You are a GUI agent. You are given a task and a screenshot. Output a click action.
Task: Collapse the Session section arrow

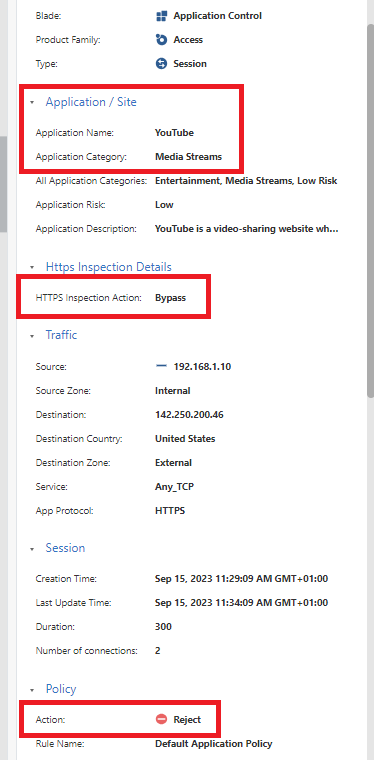(x=32, y=549)
